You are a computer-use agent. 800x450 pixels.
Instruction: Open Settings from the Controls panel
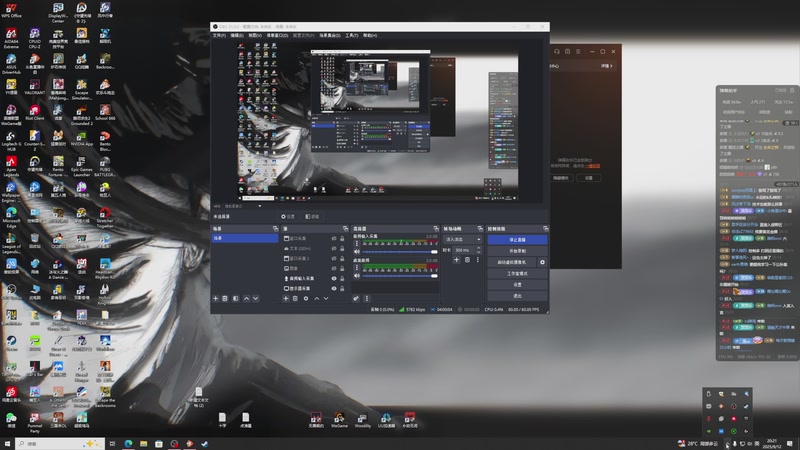pyautogui.click(x=517, y=285)
